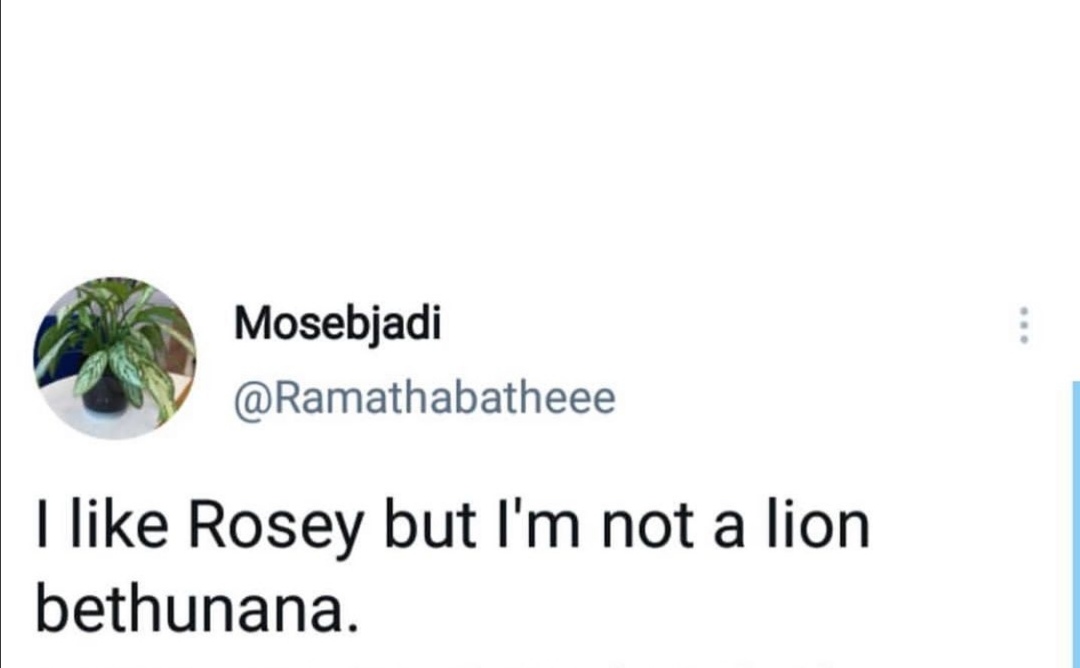This screenshot has height=668, width=1080.
Task: Click the word "bethunana." in the tweet
Action: point(195,609)
